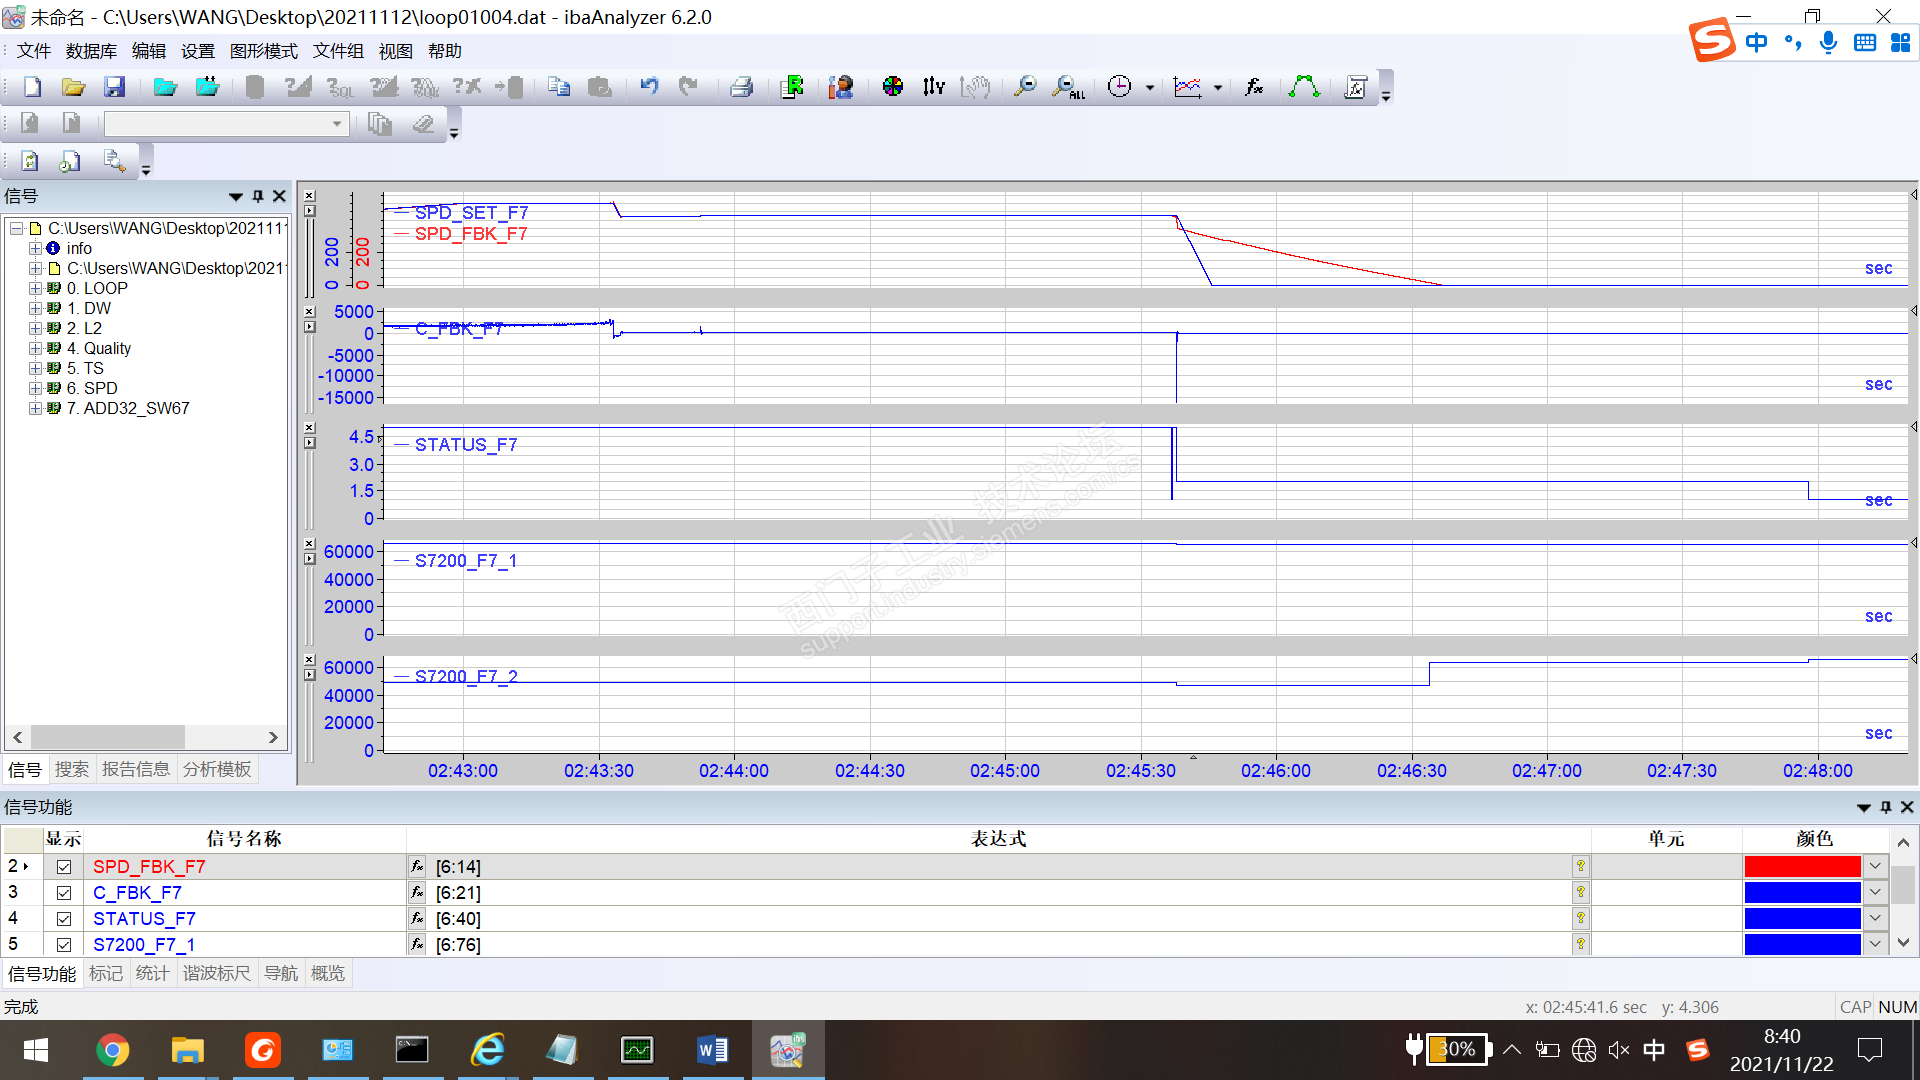The height and width of the screenshot is (1080, 1920).
Task: Click the zoom out all magnifier icon
Action: click(x=1067, y=87)
